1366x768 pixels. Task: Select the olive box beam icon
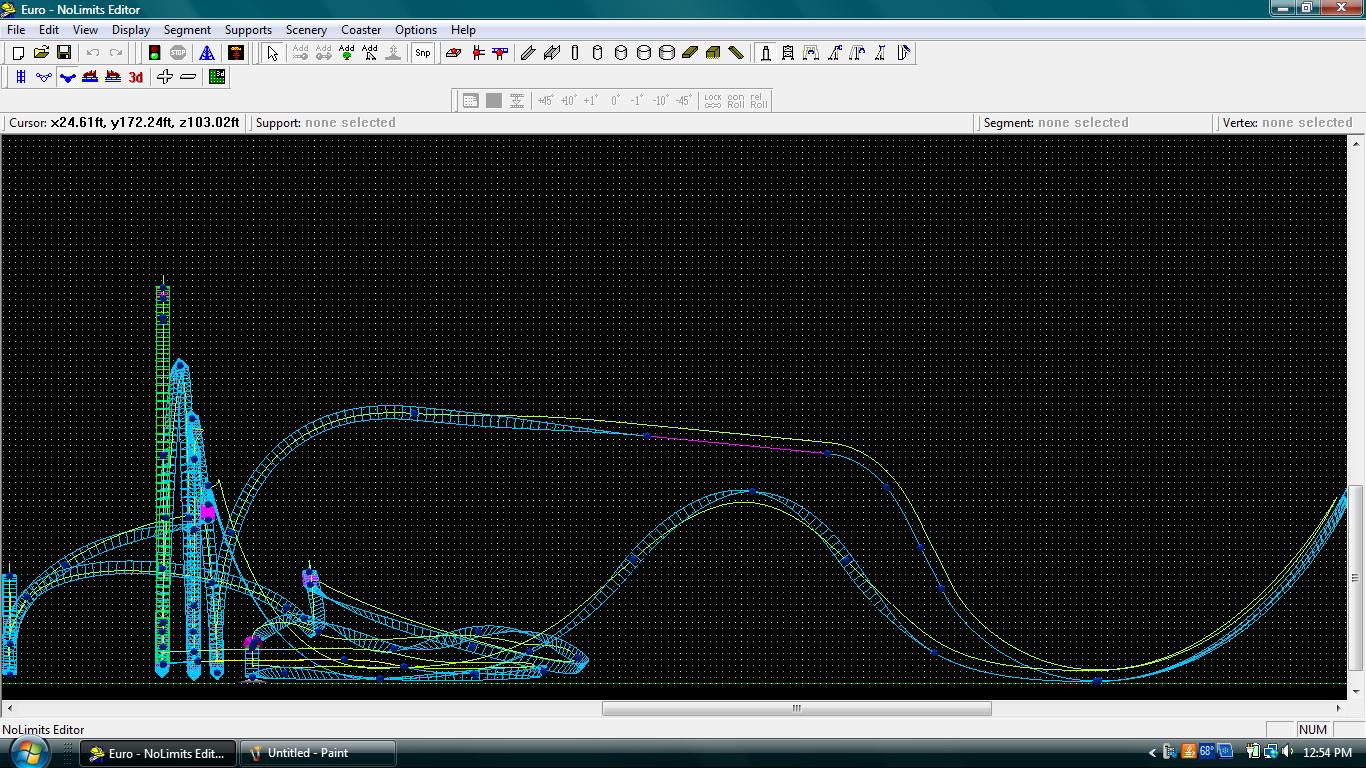click(713, 53)
